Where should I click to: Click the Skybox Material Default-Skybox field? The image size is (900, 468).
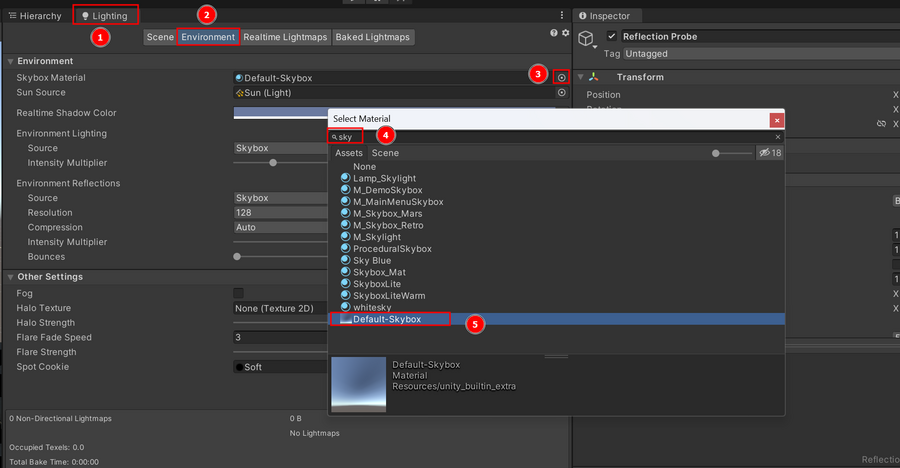[x=394, y=78]
